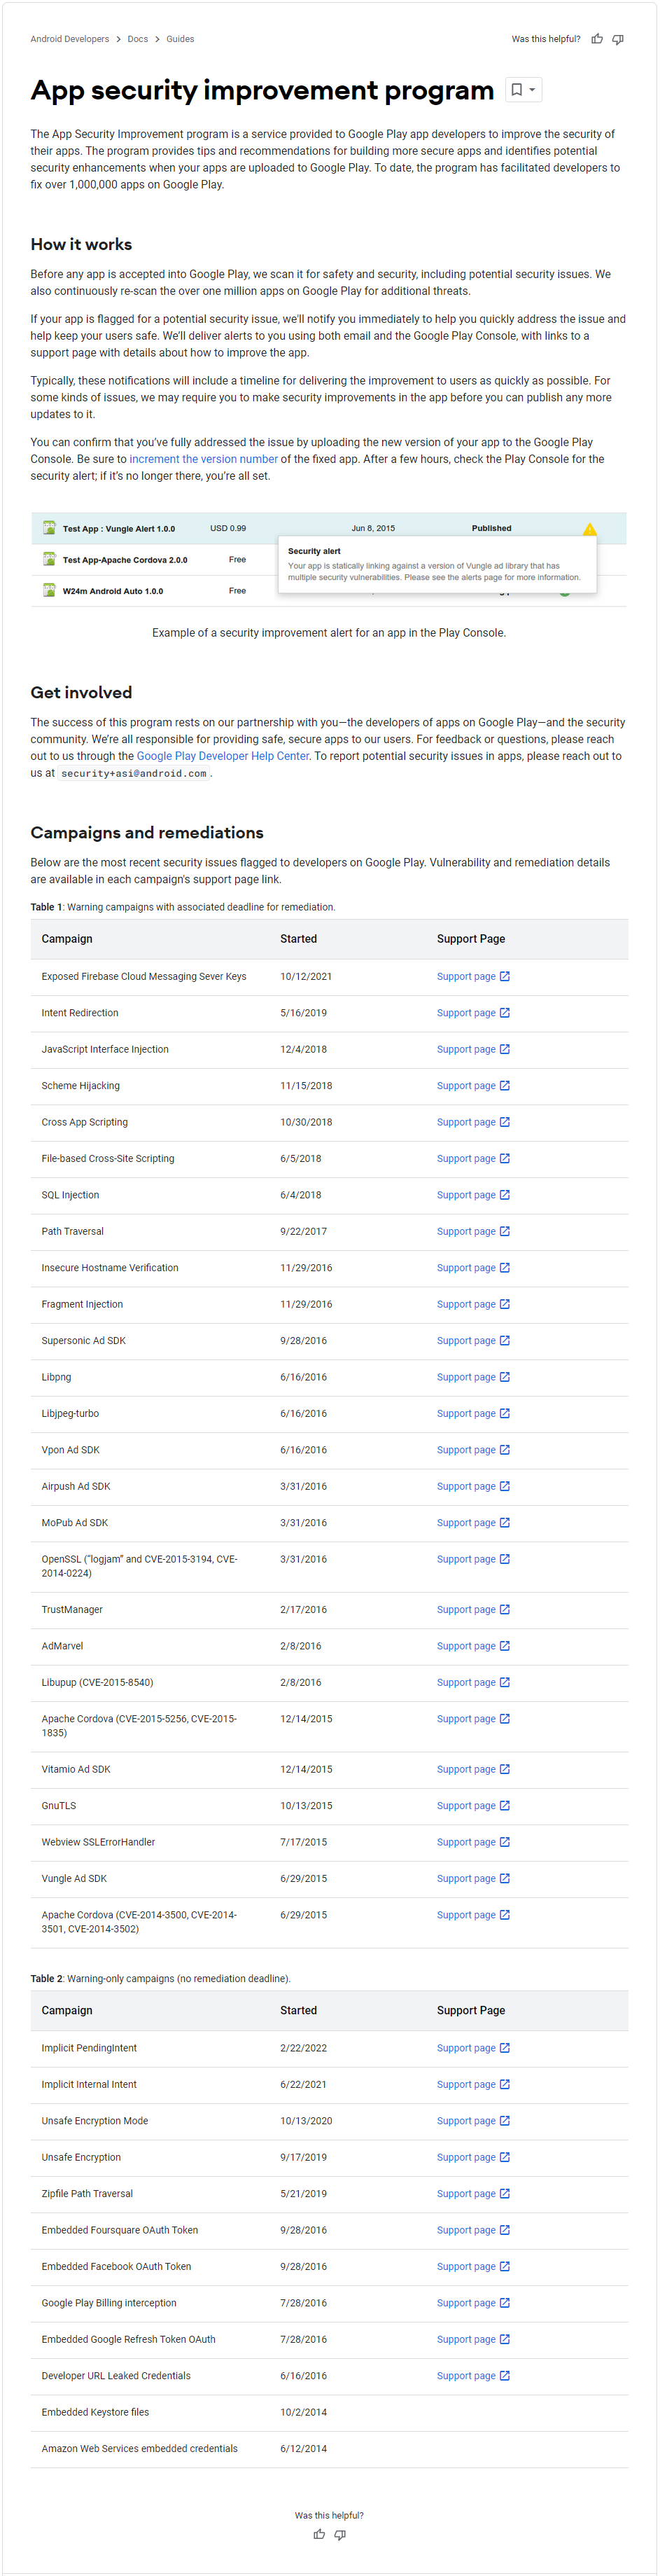Open Support page for Zipfile Path Traversal
Viewport: 660px width, 2576px height.
(473, 2193)
